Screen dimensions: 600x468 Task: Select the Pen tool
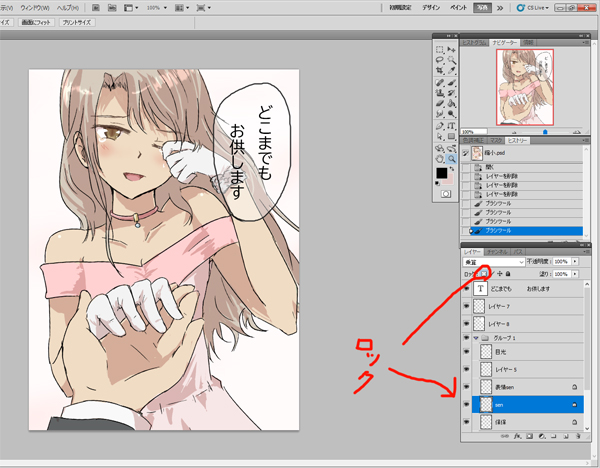440,126
